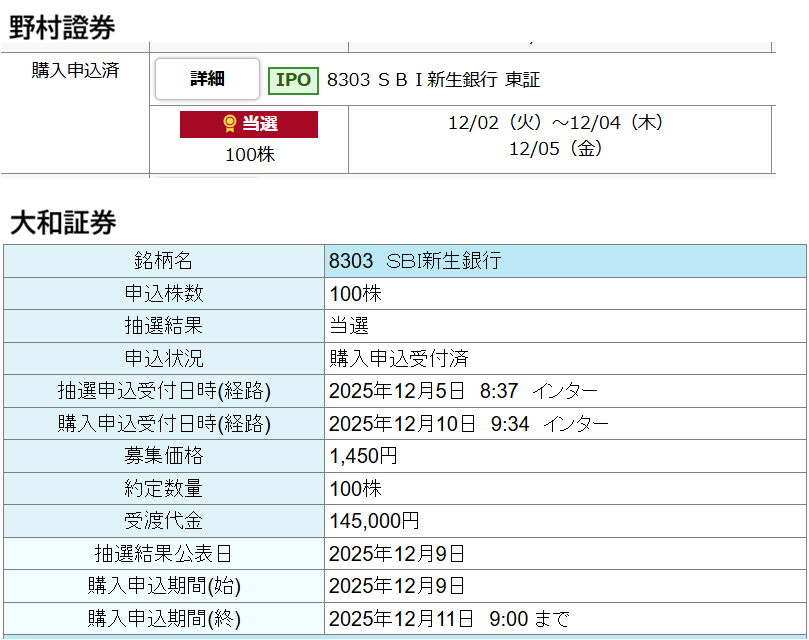Click the 抽選申込受付日時(経路) label
809x640 pixels.
coord(164,391)
